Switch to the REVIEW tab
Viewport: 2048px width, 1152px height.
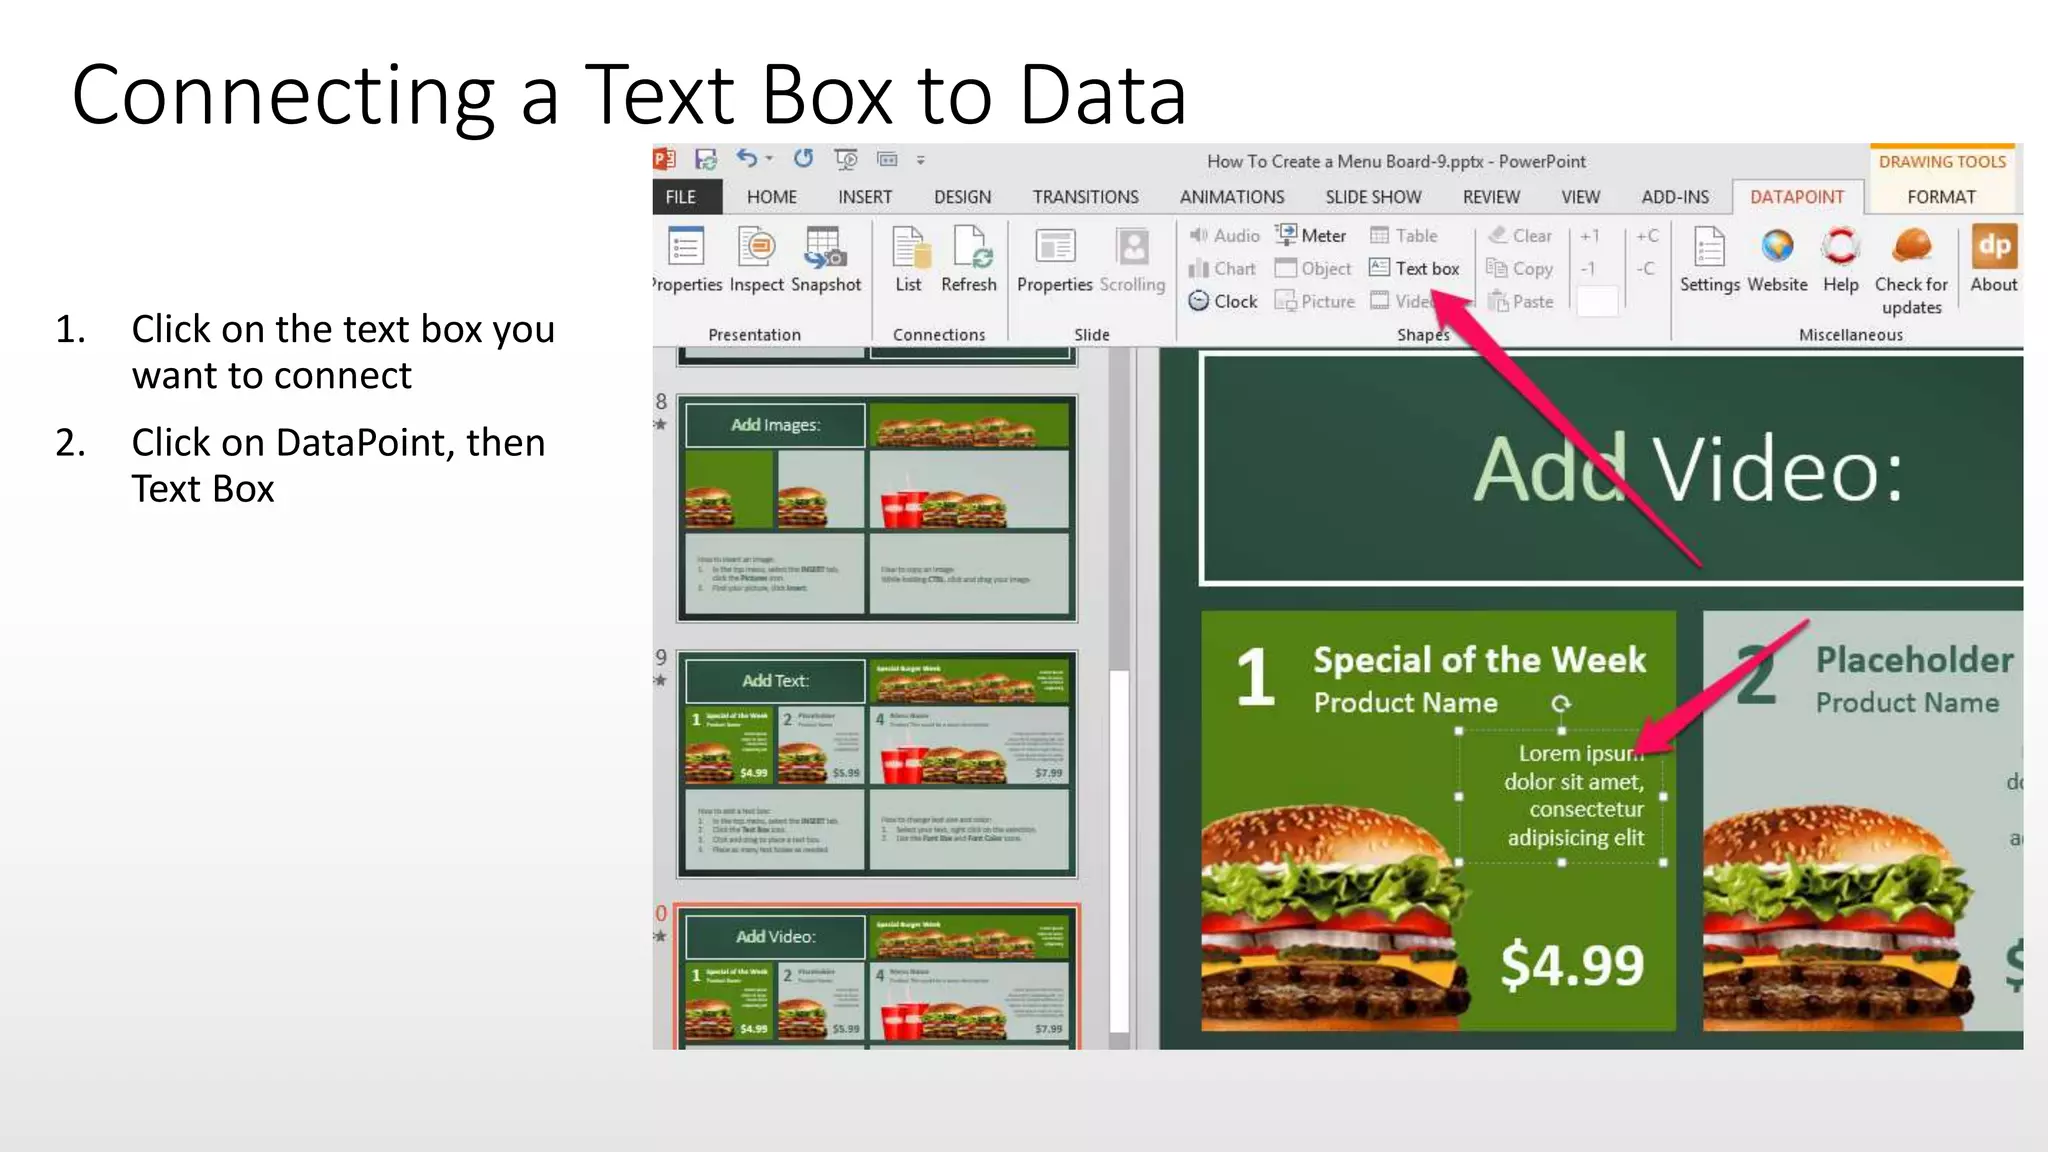pos(1491,197)
